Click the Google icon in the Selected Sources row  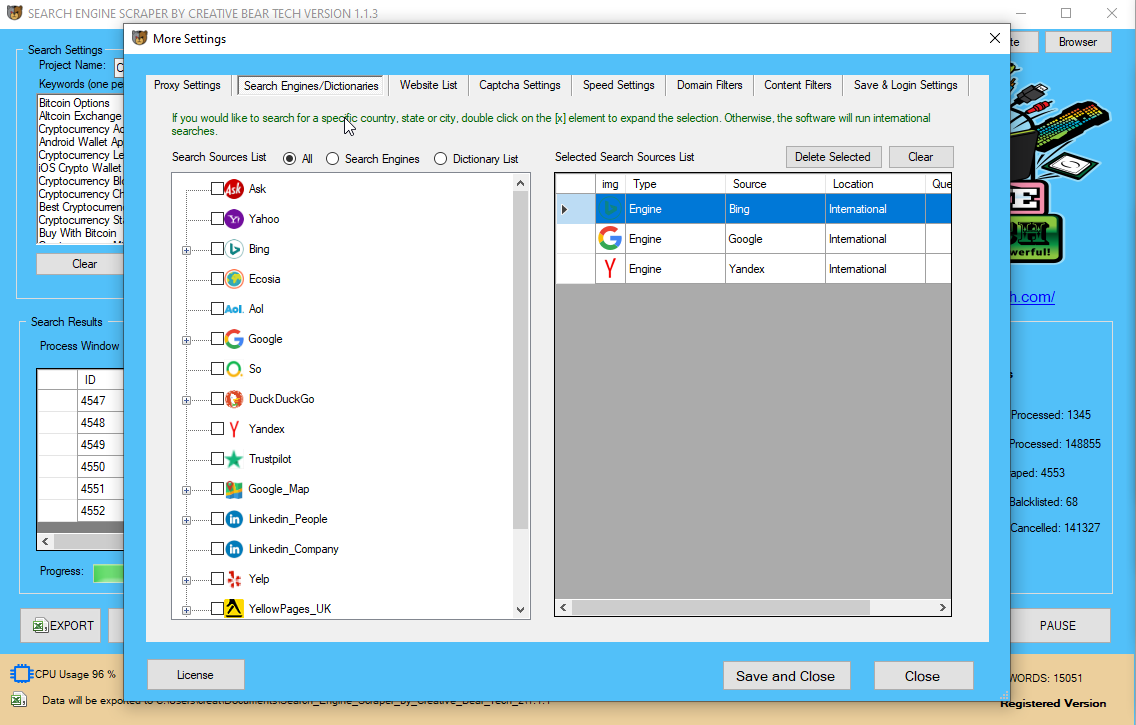pos(610,239)
